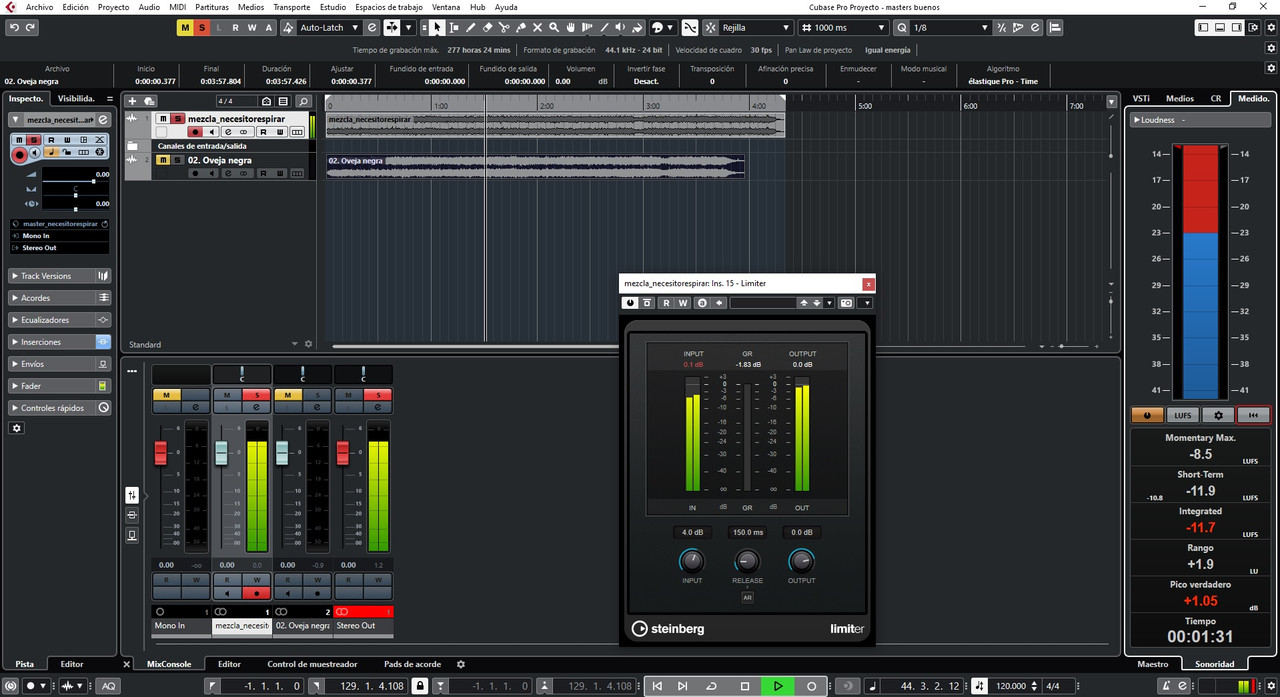Click the track presets cloud icon
The width and height of the screenshot is (1280, 697).
click(149, 101)
